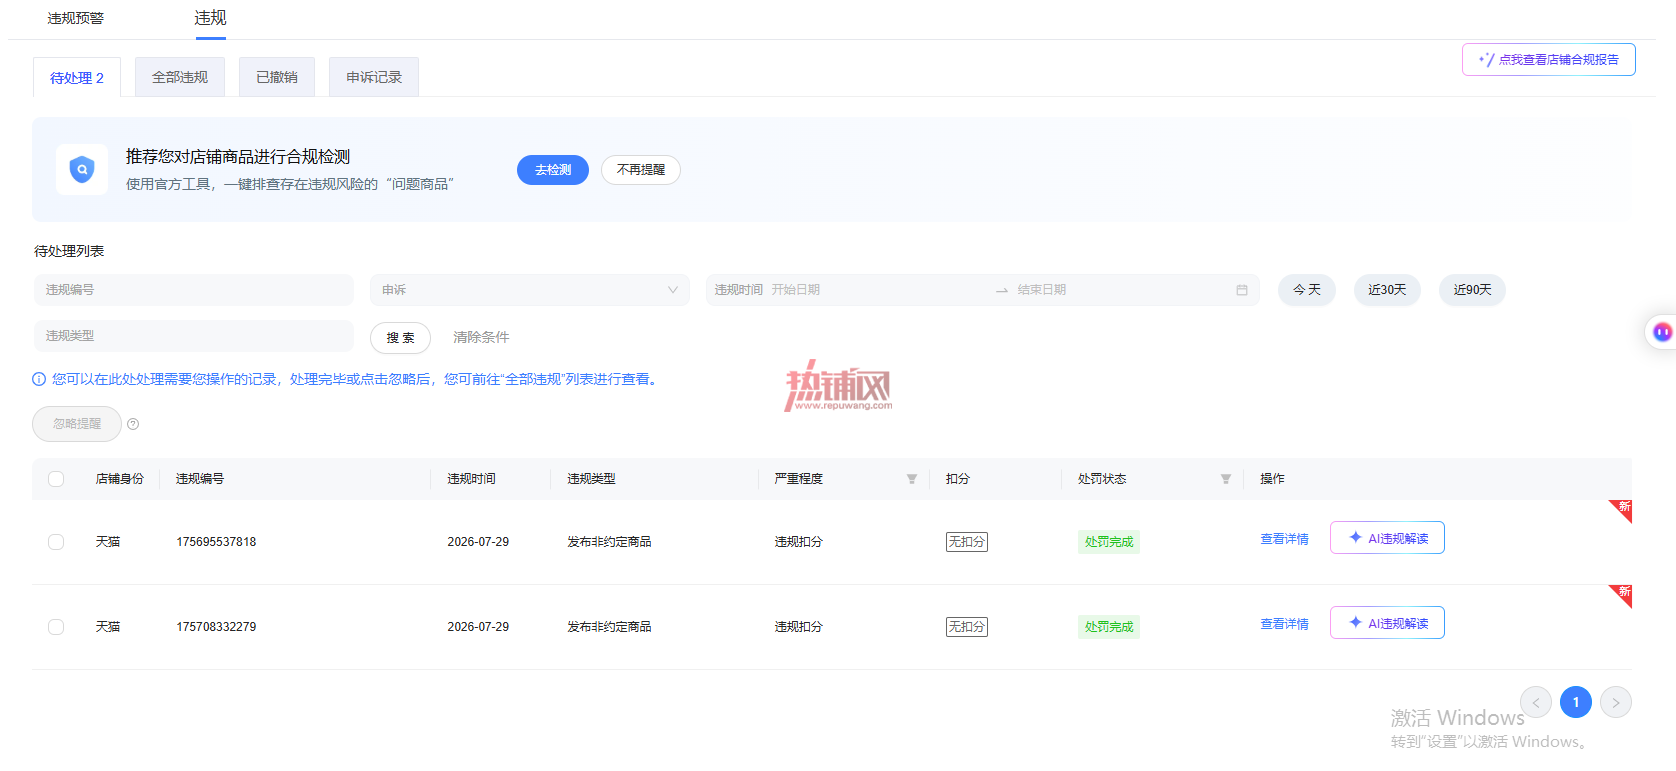Click the 近30天 quick date button

coord(1387,290)
